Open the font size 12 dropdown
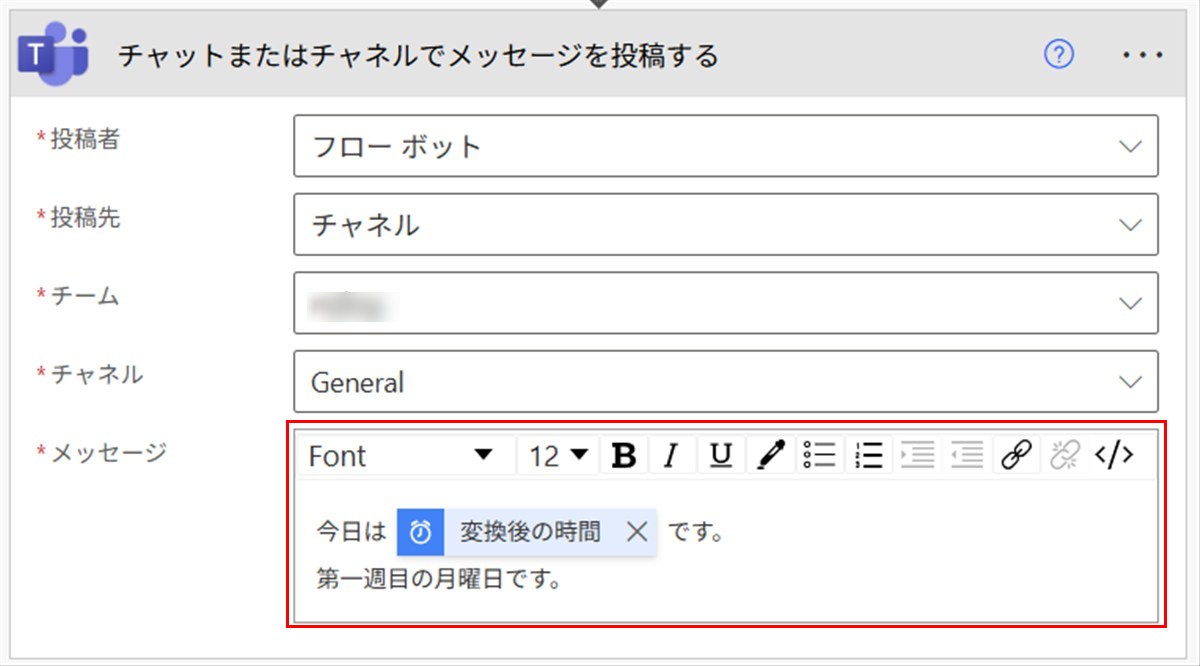 (x=559, y=456)
